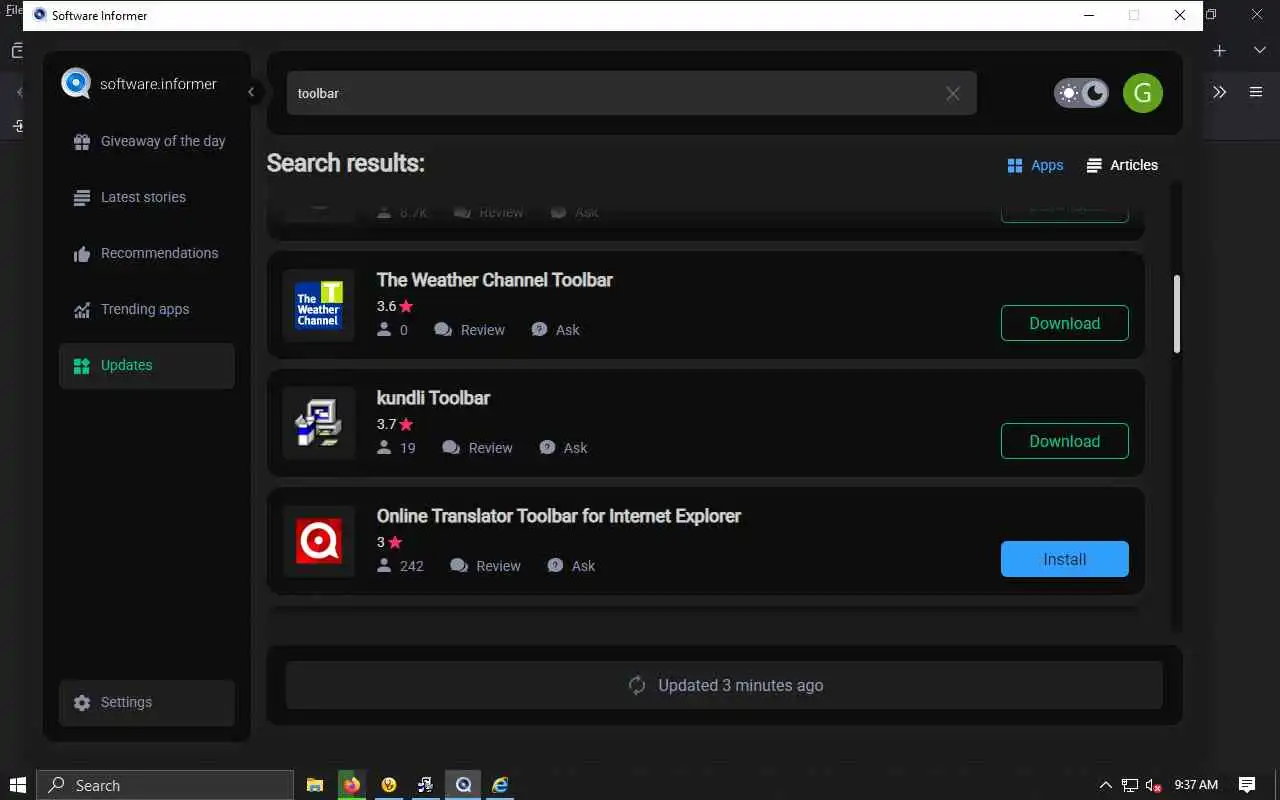Viewport: 1280px width, 800px height.
Task: Click the 3.7 star rating
Action: pos(395,424)
